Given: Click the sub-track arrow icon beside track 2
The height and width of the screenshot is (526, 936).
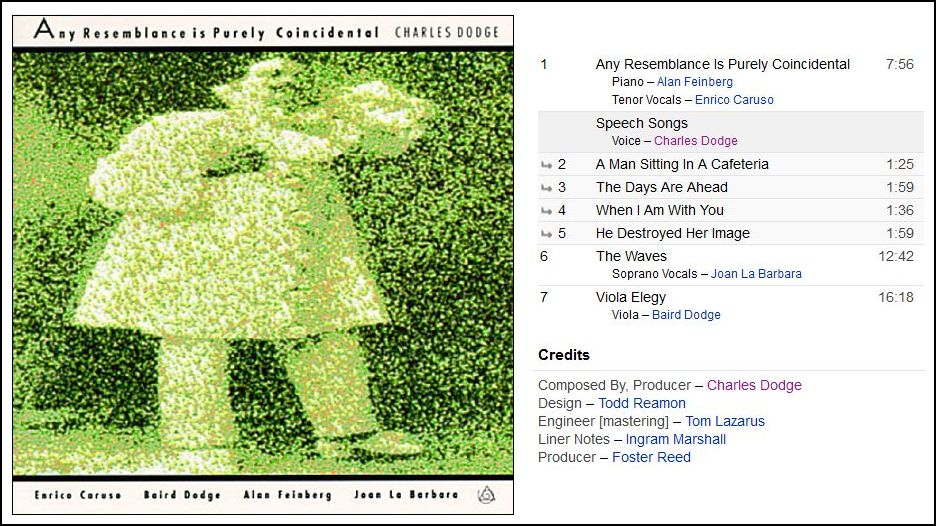Looking at the screenshot, I should tap(546, 165).
